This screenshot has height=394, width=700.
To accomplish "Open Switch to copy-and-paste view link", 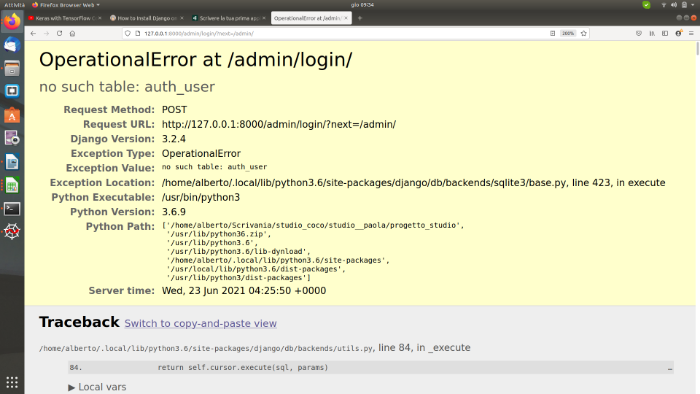I will pyautogui.click(x=200, y=323).
